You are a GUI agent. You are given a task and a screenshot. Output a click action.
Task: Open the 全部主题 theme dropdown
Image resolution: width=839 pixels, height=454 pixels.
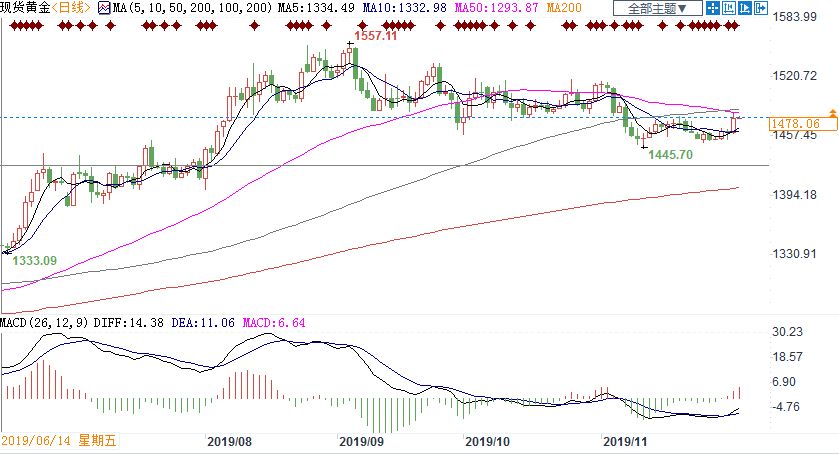657,8
